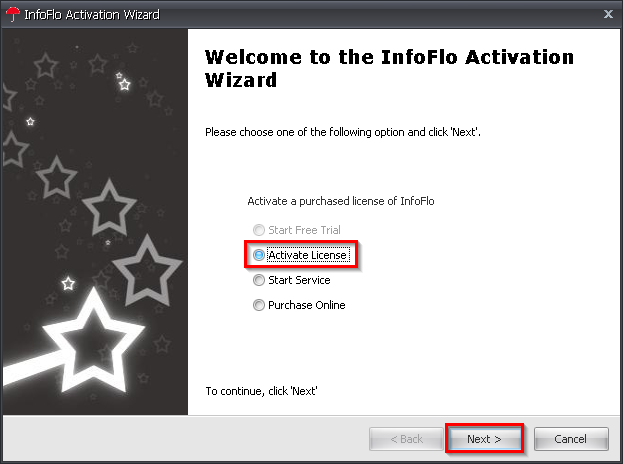Click the InfoFlo Activation Wizard title bar

(312, 14)
